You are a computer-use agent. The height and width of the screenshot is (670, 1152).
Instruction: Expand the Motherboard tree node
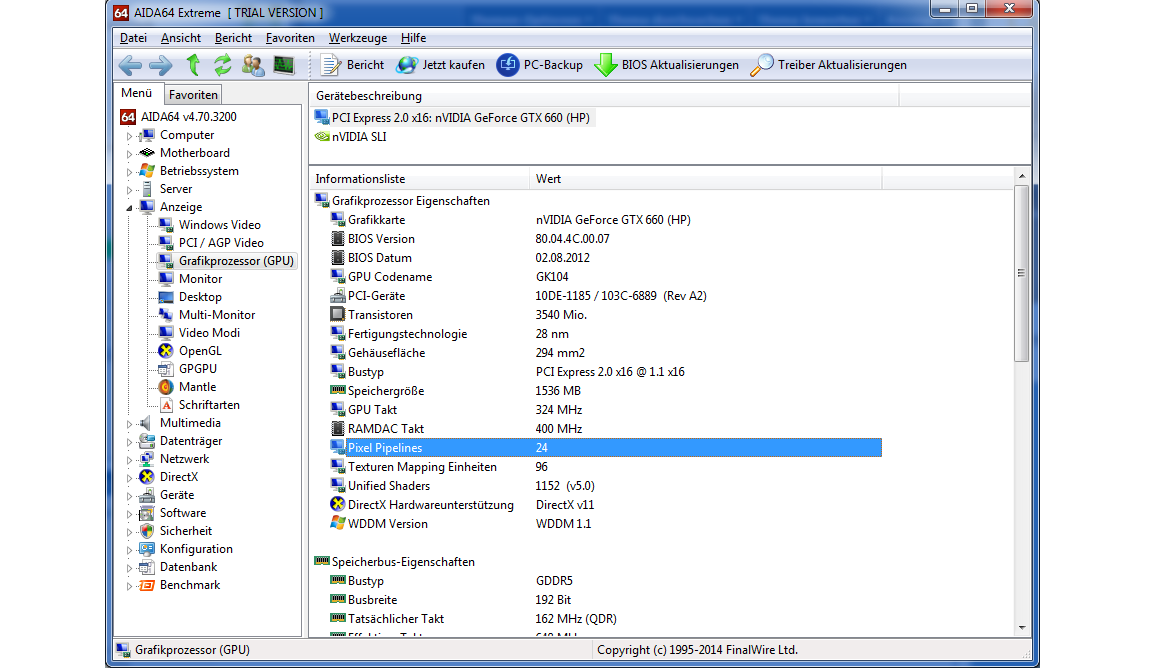[129, 154]
